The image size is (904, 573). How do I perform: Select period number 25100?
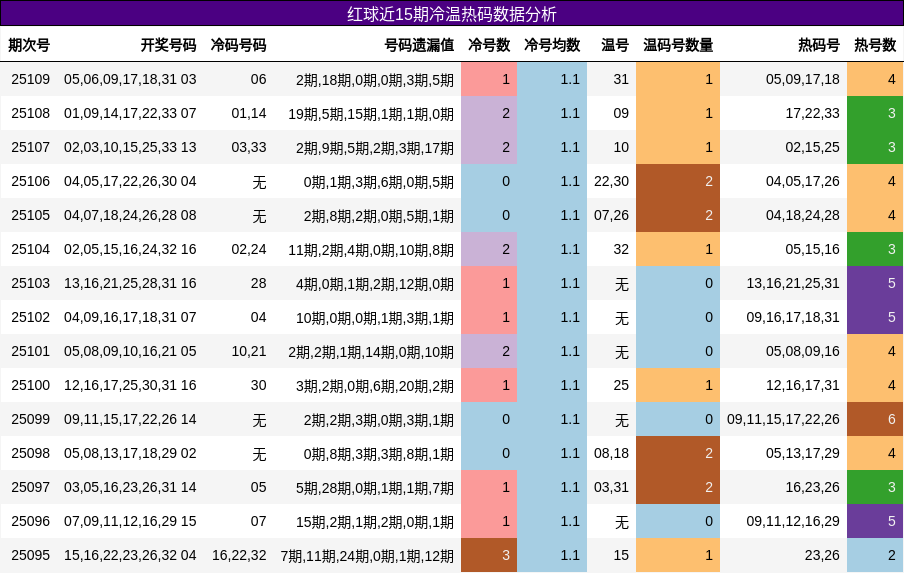(x=31, y=385)
